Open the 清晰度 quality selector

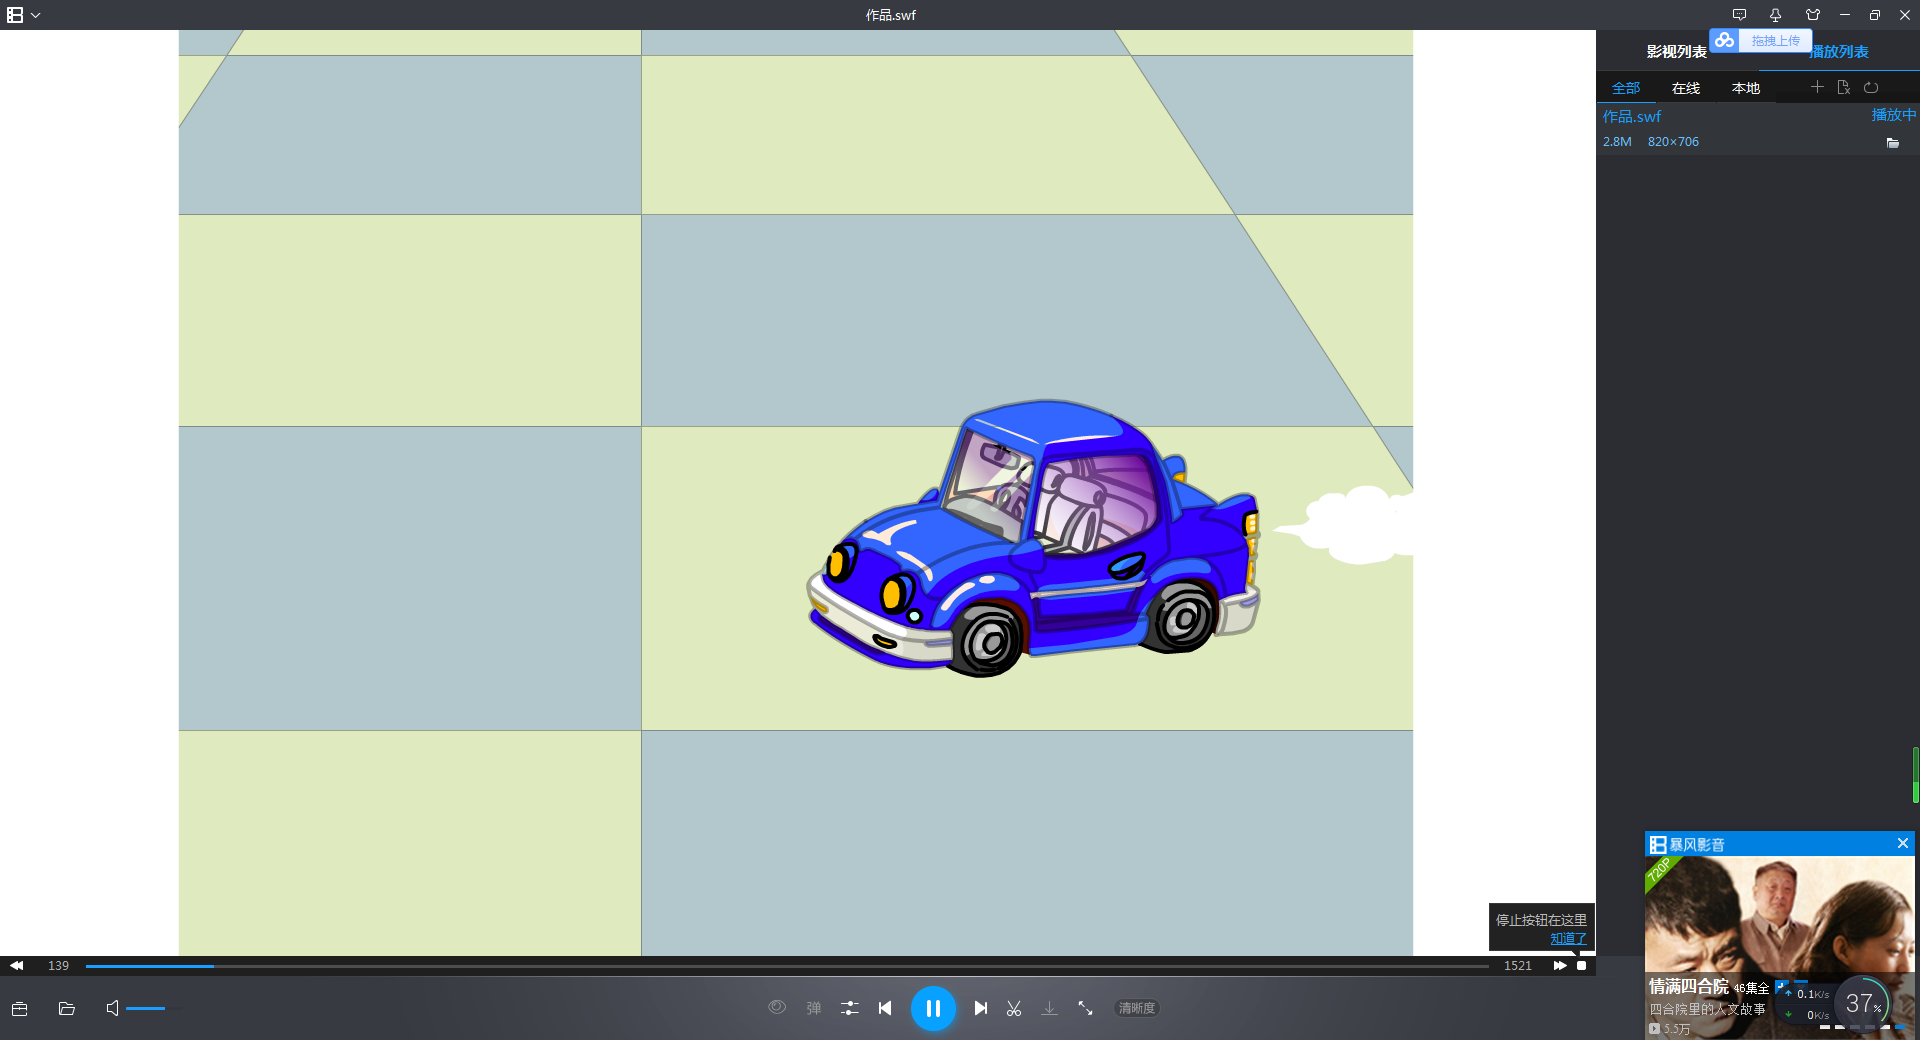tap(1137, 1008)
